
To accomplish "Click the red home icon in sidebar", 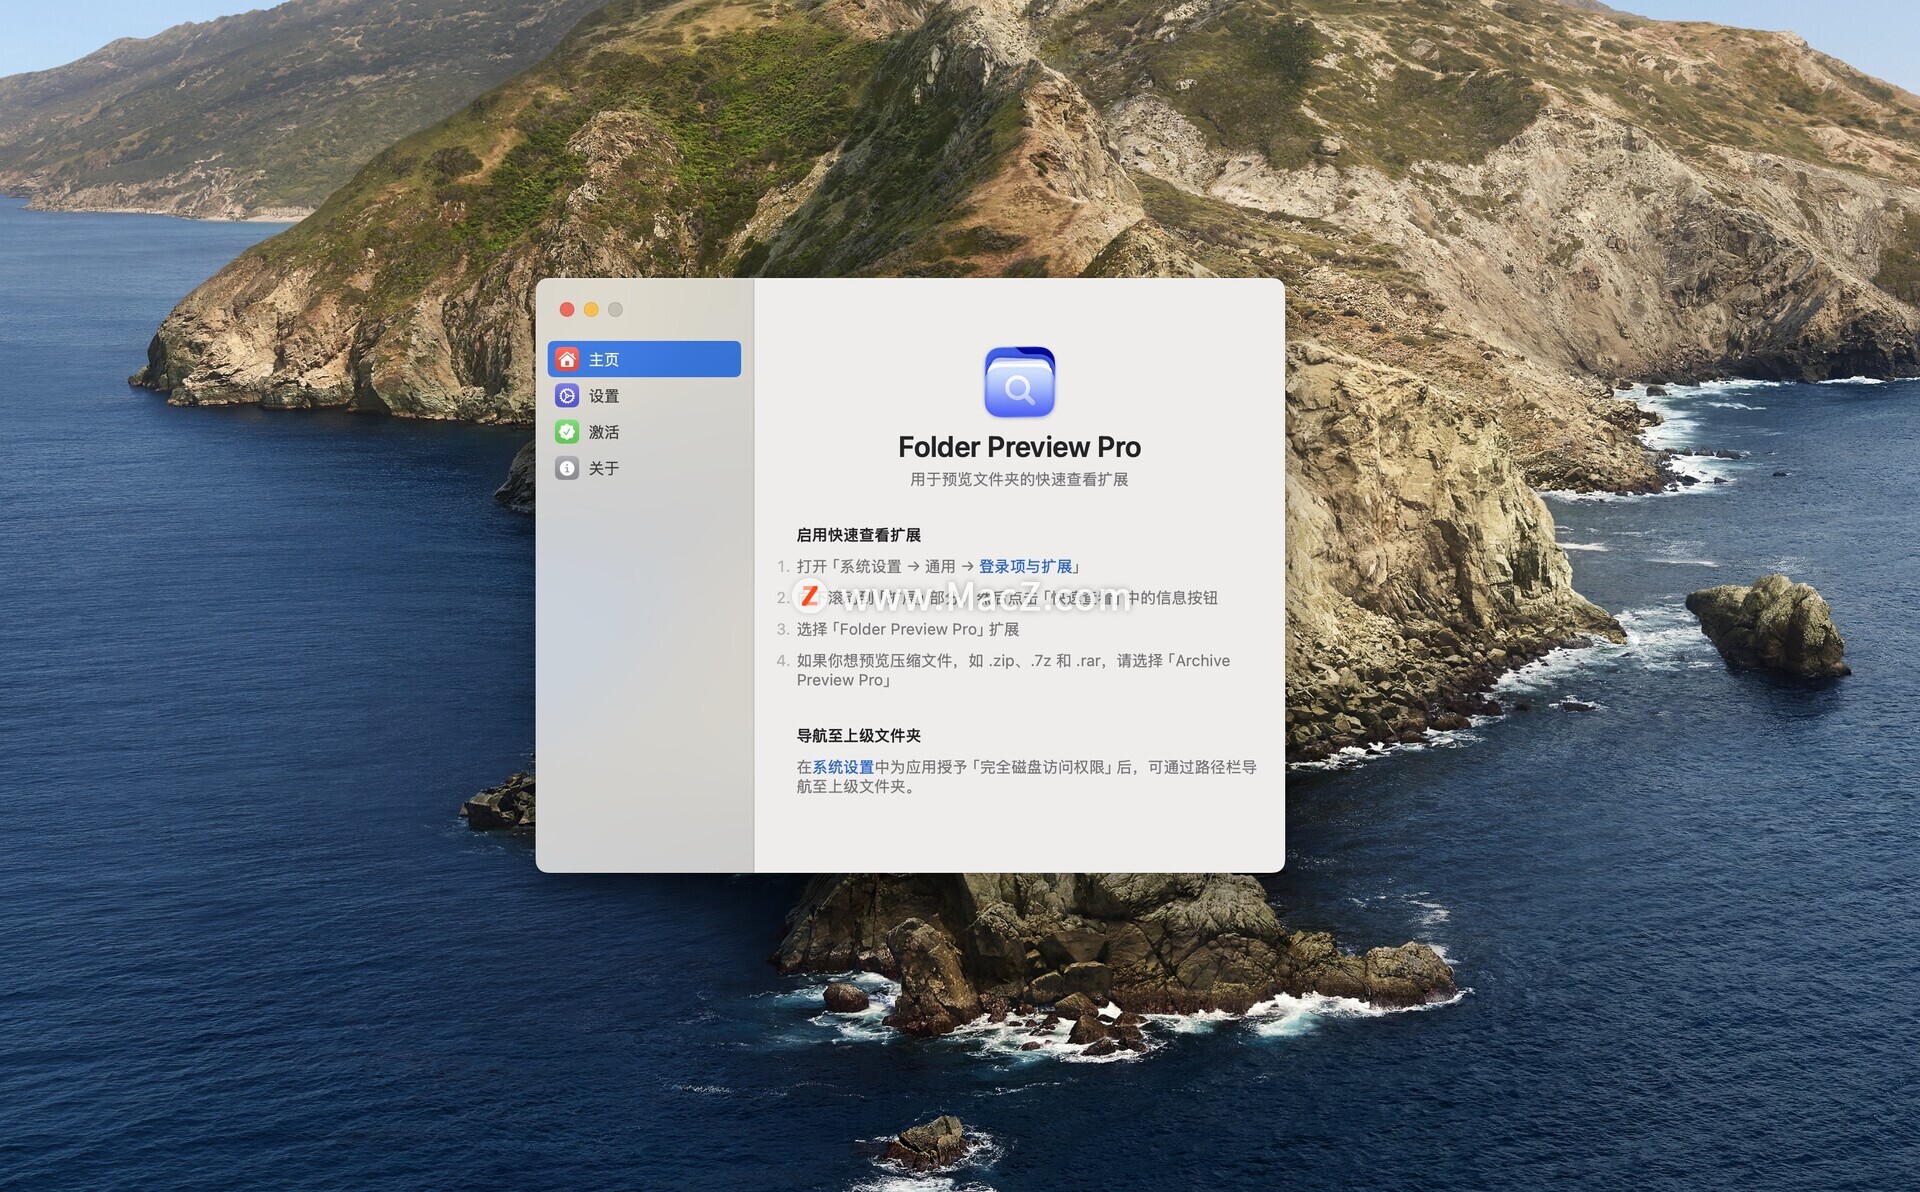I will point(567,359).
